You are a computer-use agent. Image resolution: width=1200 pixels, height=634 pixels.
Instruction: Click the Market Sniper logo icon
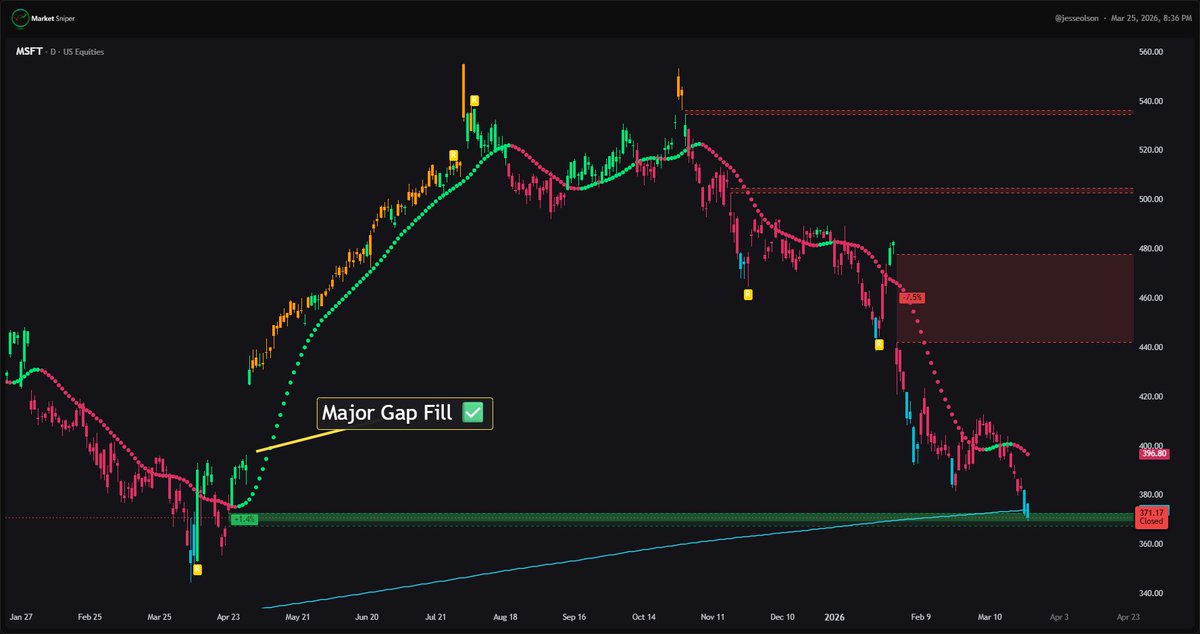tap(21, 17)
